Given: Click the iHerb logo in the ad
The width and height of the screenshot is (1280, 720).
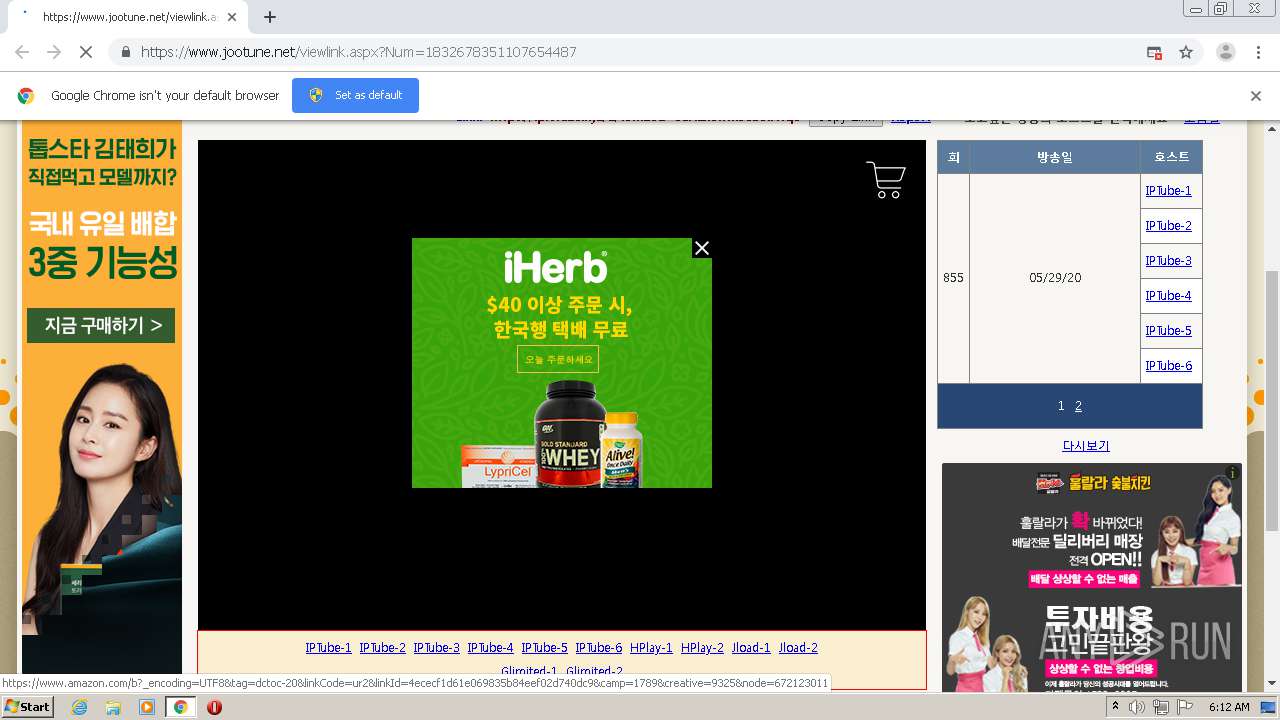Looking at the screenshot, I should pyautogui.click(x=555, y=267).
